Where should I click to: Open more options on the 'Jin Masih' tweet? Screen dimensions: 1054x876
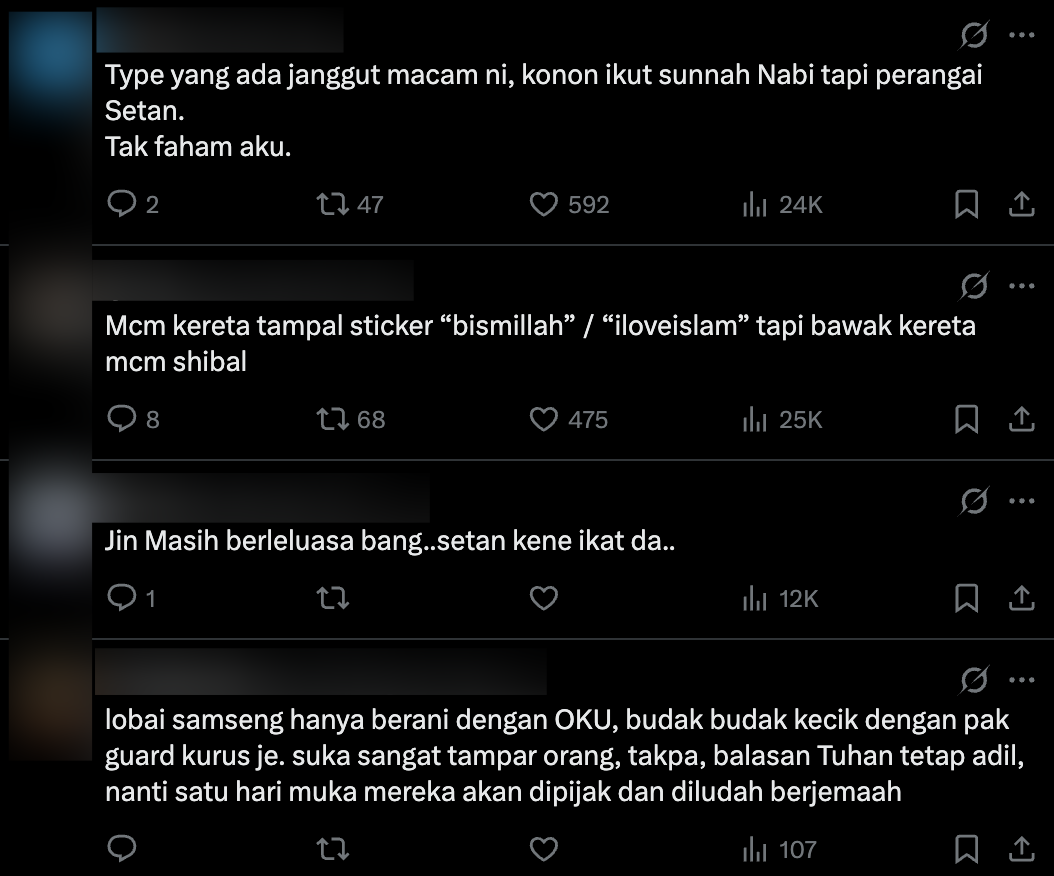point(1021,499)
